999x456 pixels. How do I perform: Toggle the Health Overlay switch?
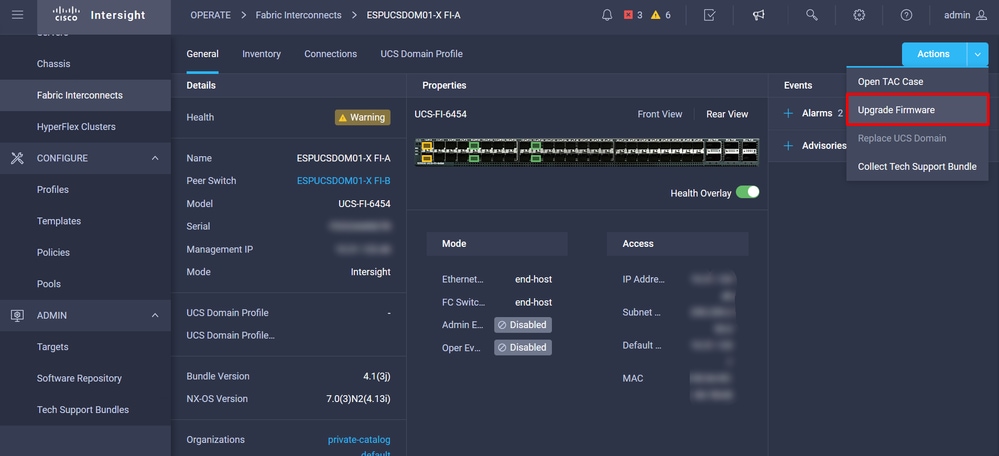pos(747,192)
